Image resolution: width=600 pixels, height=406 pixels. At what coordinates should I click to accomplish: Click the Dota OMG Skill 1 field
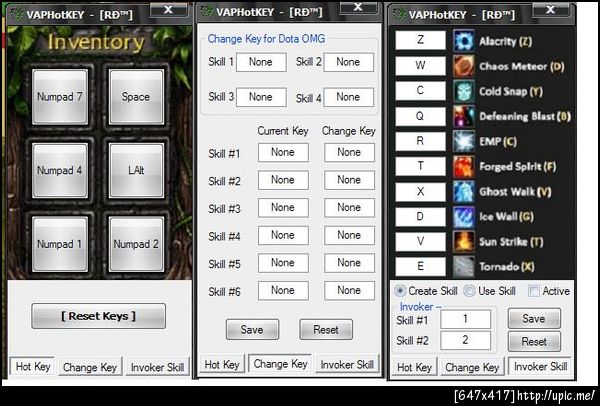click(261, 62)
